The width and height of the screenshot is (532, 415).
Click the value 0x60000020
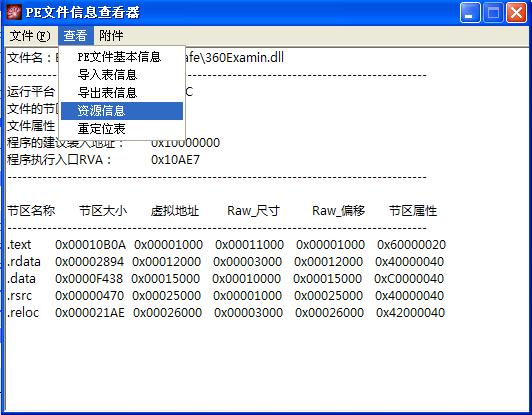click(x=412, y=245)
